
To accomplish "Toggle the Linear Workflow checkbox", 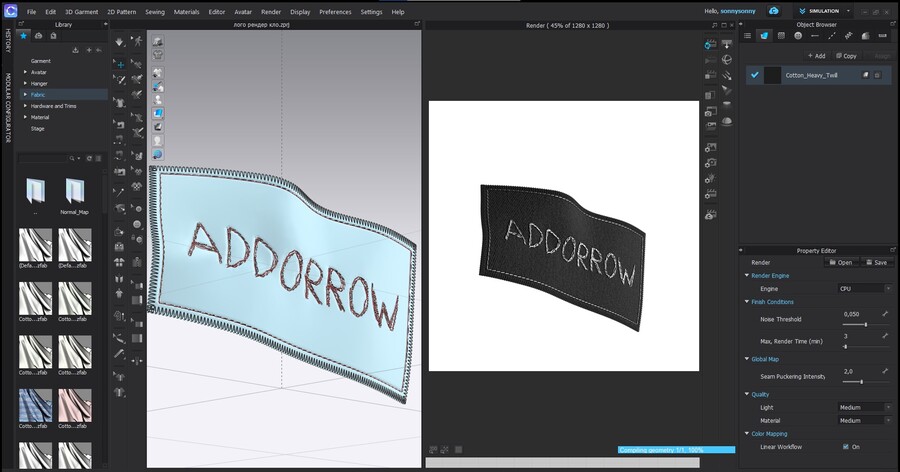I will pyautogui.click(x=845, y=446).
